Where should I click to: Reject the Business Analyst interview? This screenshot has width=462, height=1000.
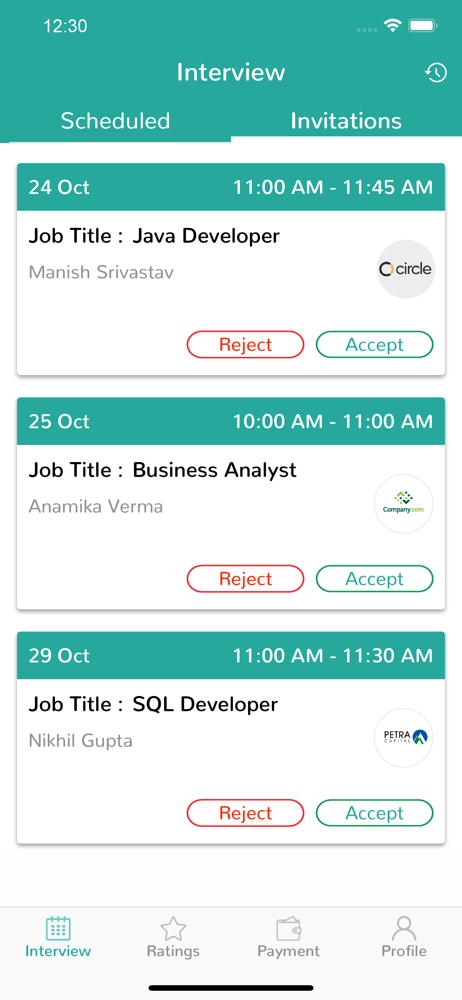click(246, 578)
